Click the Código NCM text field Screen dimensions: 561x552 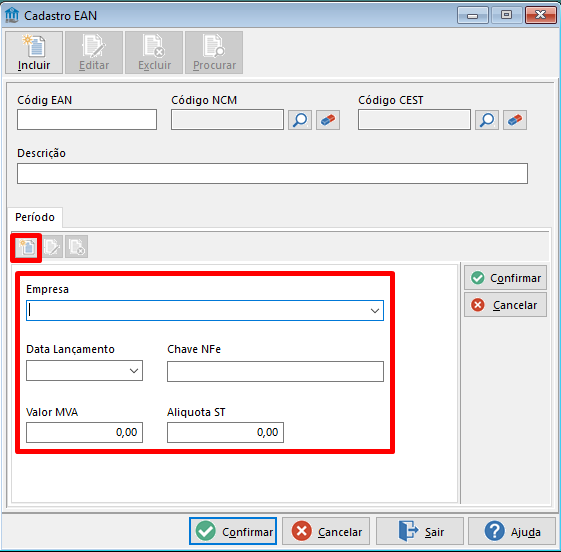click(227, 119)
